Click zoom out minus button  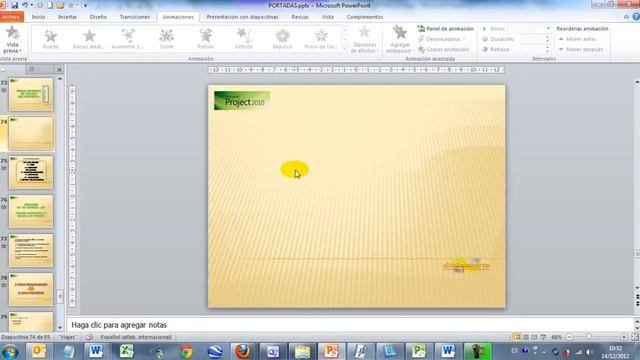(569, 337)
